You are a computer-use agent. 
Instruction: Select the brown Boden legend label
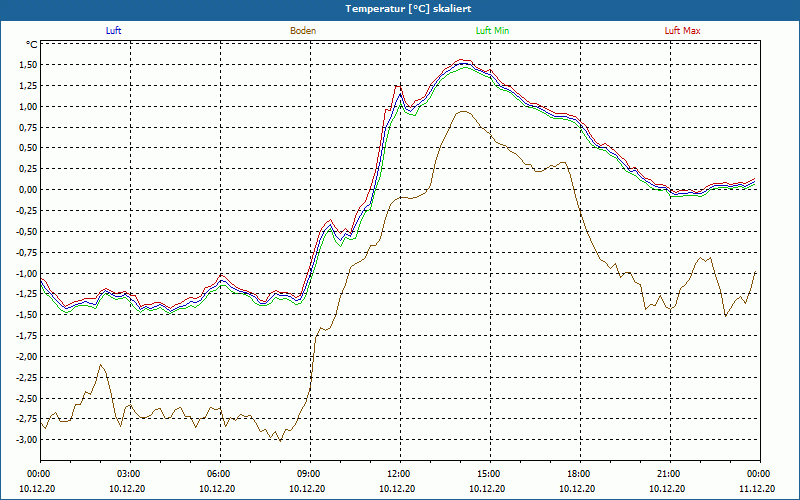coord(303,31)
